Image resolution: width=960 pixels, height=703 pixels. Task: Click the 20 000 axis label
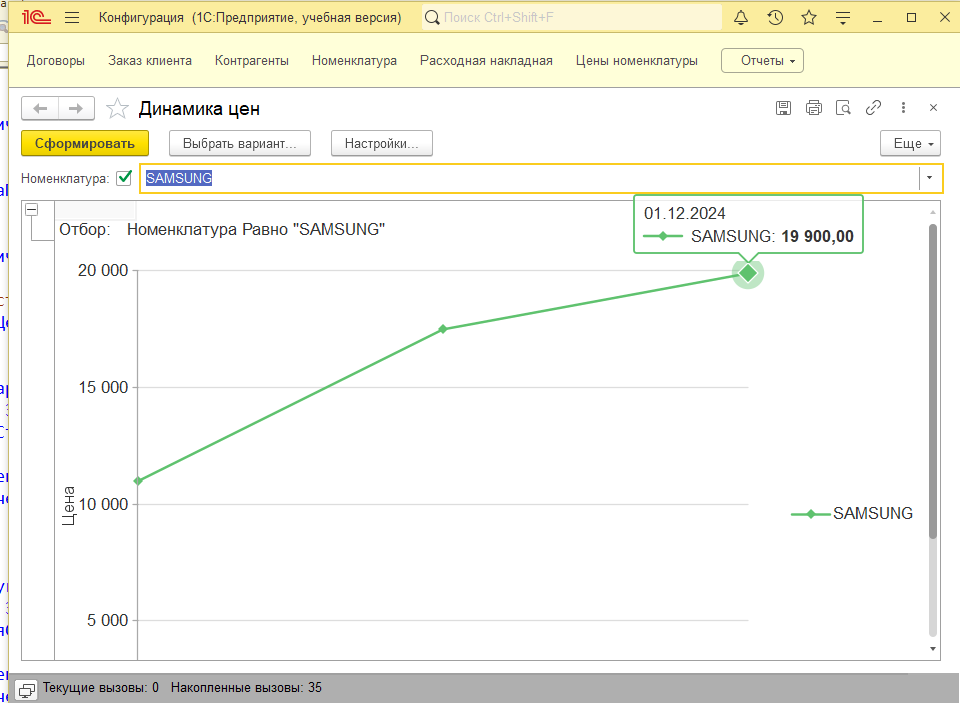[x=103, y=270]
